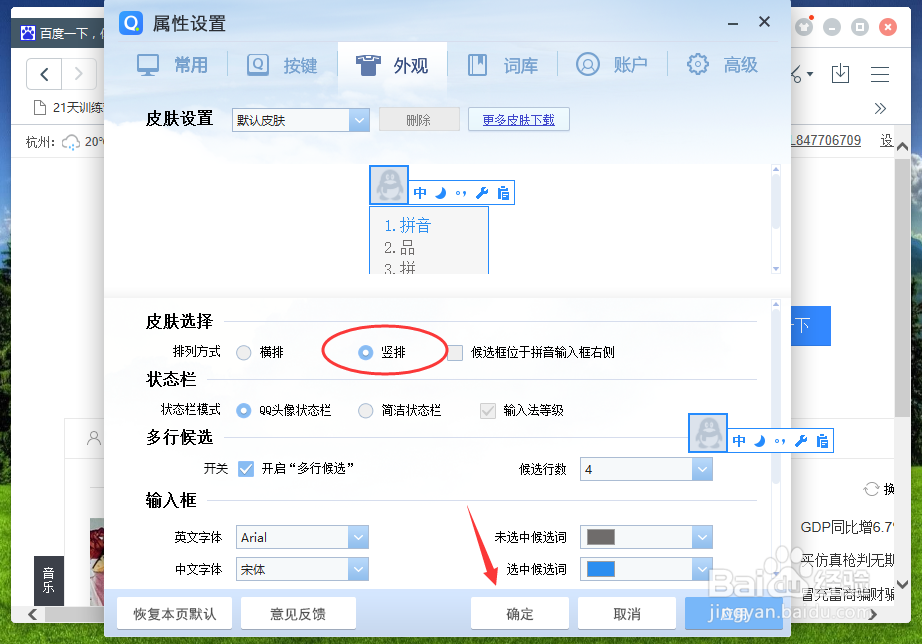922x644 pixels.
Task: Click 取消 to cancel
Action: [627, 613]
